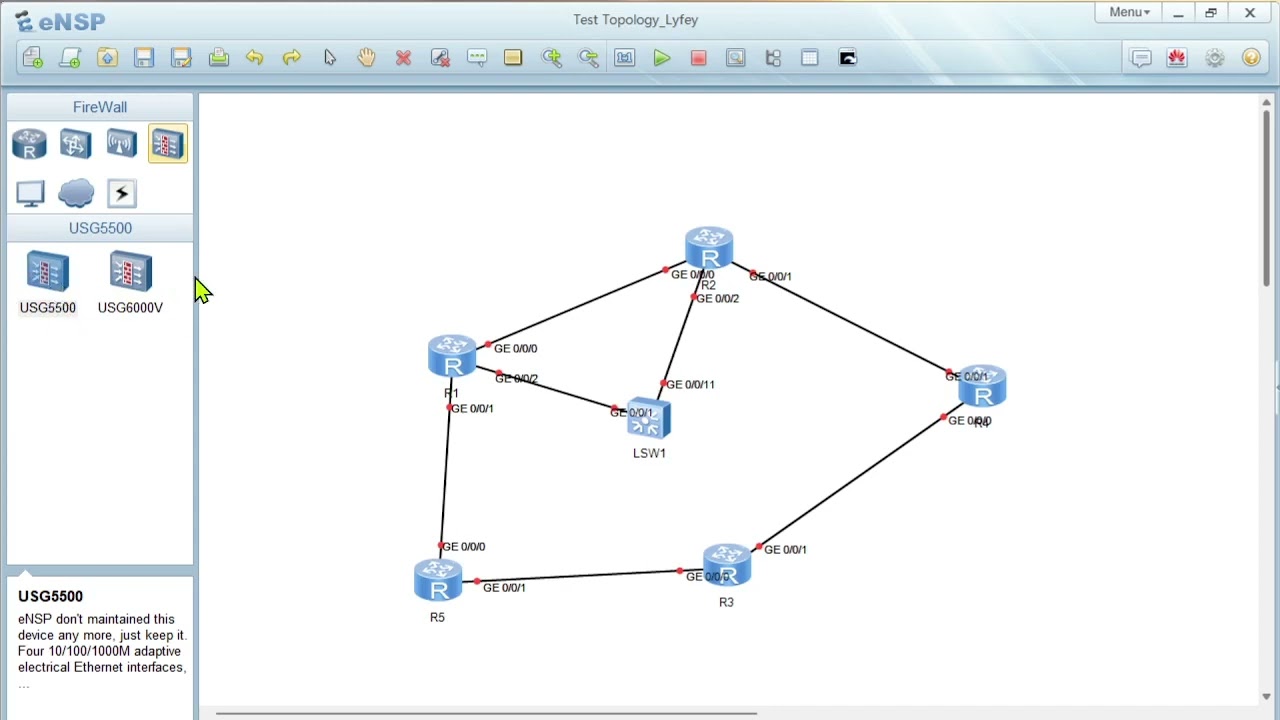Select switch LSW1 in topology
Image resolution: width=1280 pixels, height=720 pixels.
[649, 420]
